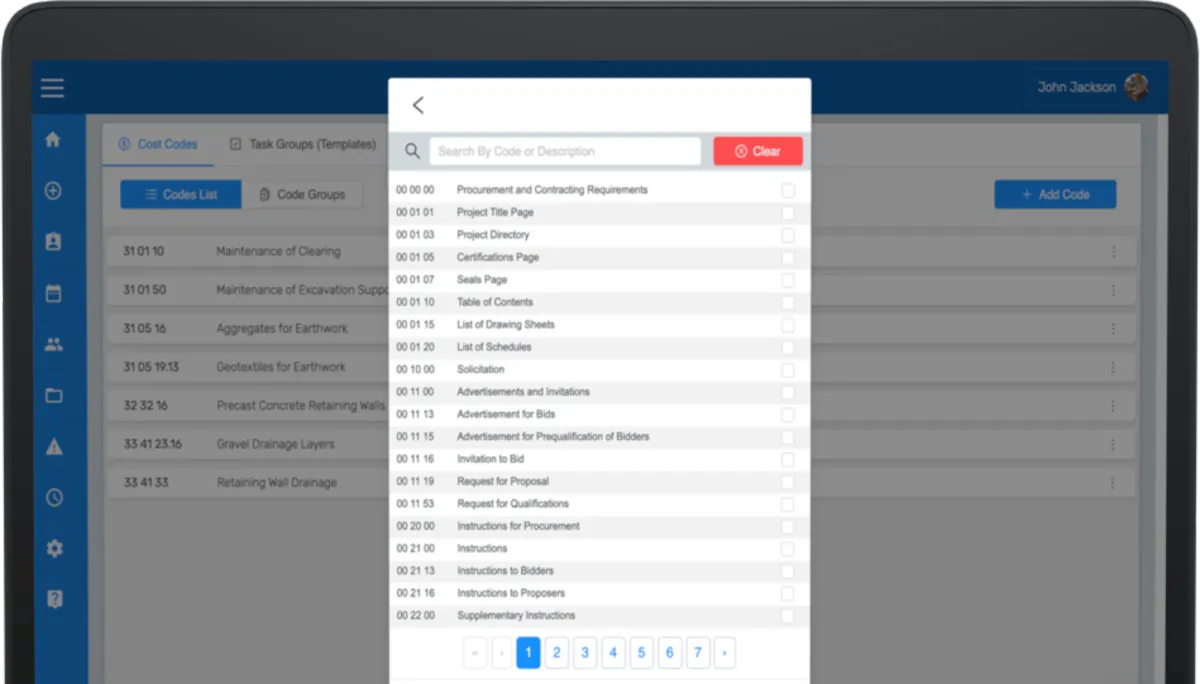Select the Advertisement for Bids row text
The height and width of the screenshot is (684, 1200).
pyautogui.click(x=506, y=414)
